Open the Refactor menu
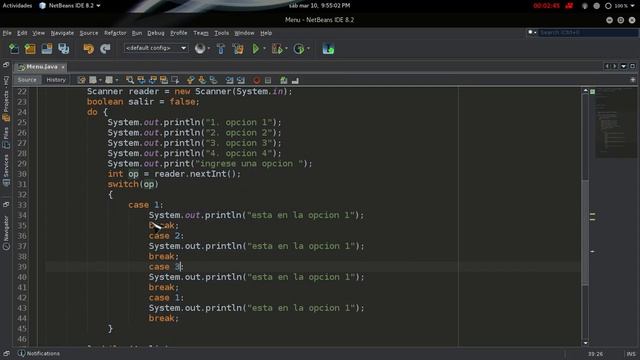 [x=115, y=33]
